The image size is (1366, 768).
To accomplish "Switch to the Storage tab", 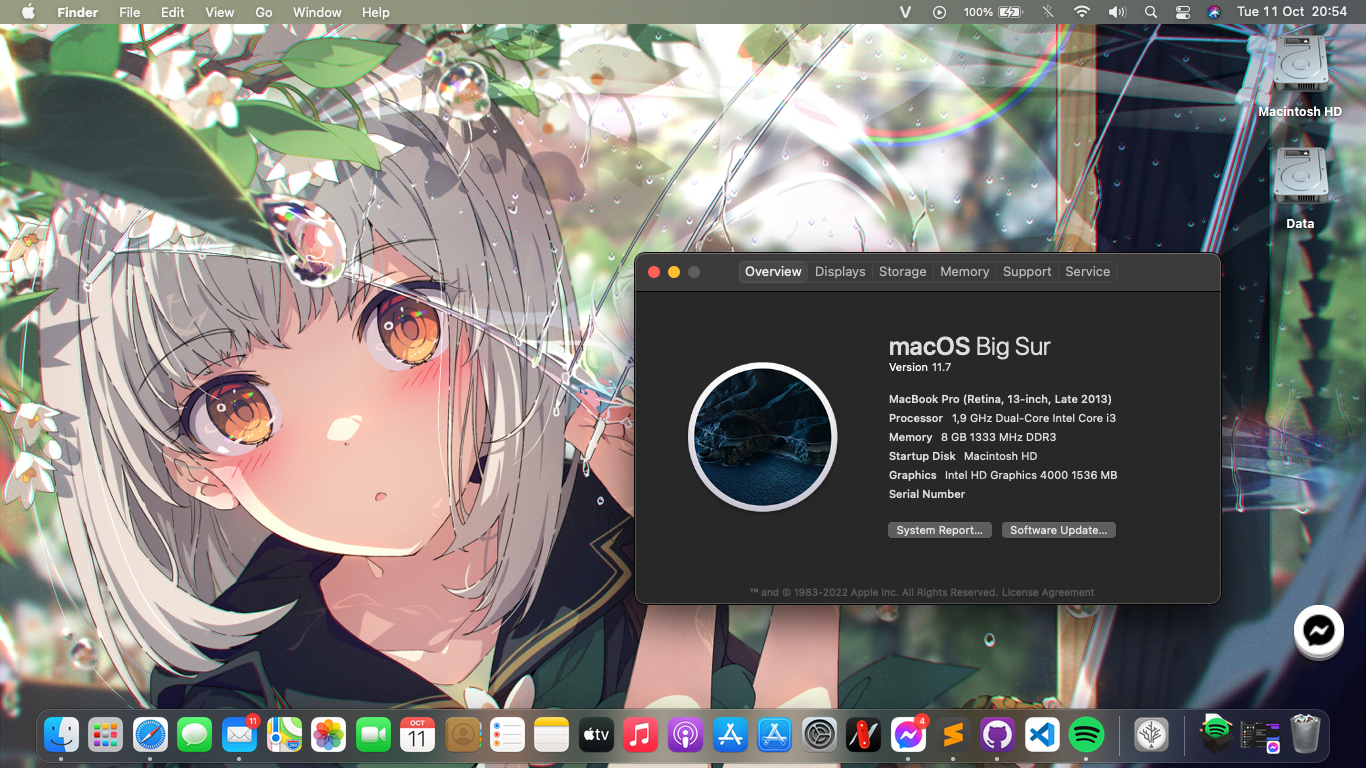I will 902,272.
